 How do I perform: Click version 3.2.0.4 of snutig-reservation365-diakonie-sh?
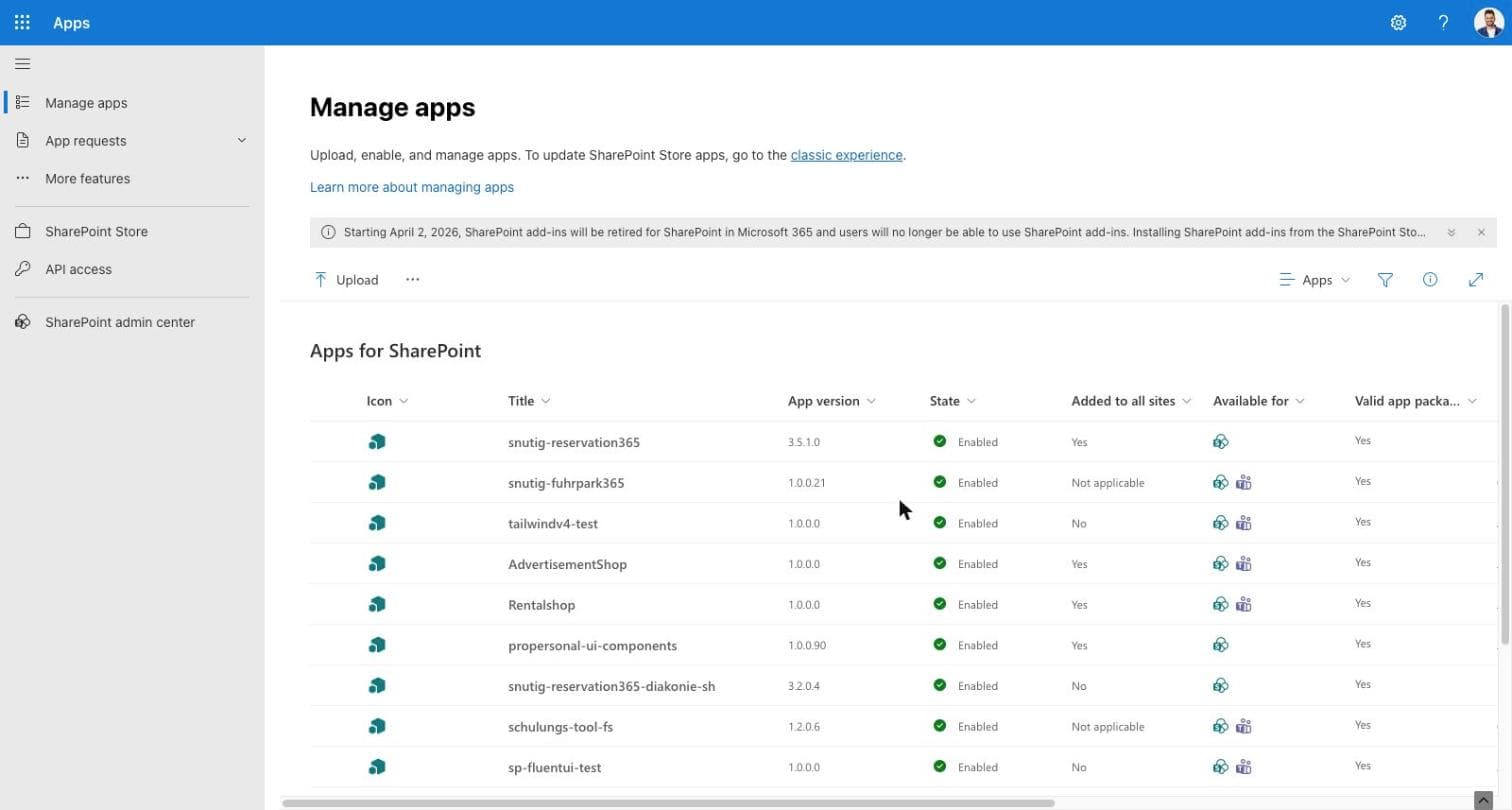[x=804, y=686]
